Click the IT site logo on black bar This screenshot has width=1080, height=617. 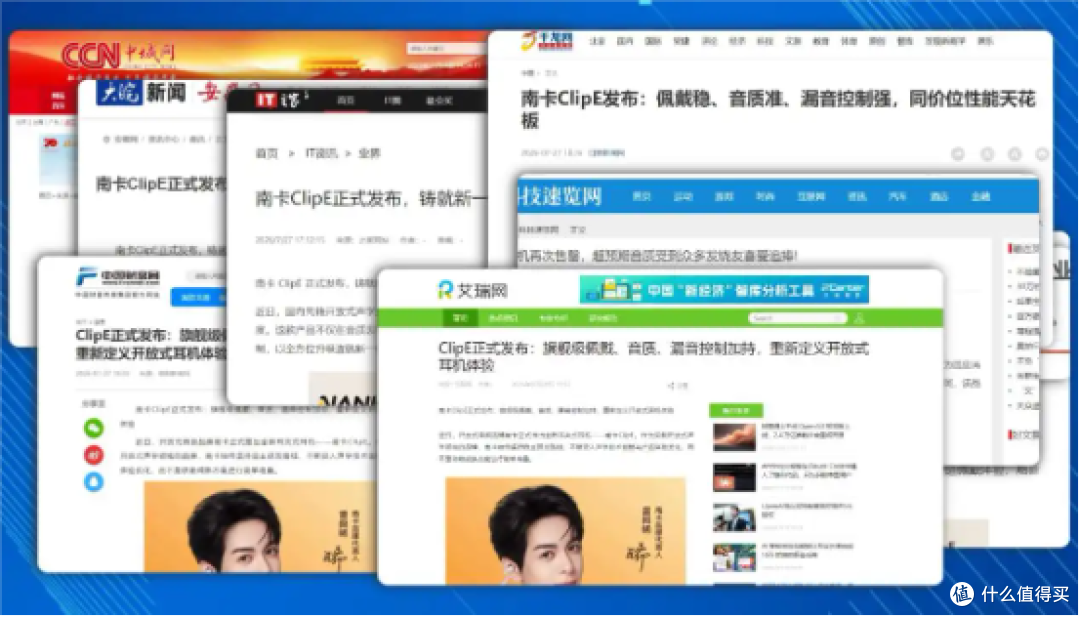pyautogui.click(x=280, y=101)
